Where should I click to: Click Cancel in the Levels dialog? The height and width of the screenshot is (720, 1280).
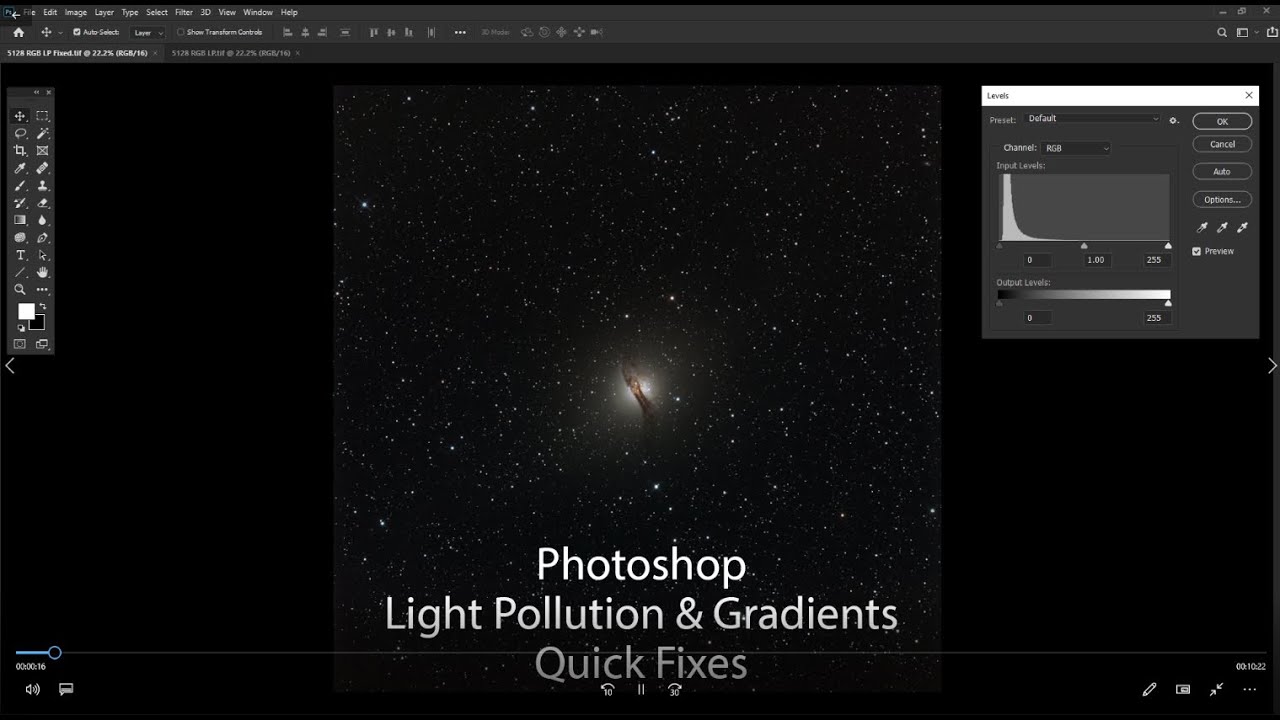click(1222, 144)
